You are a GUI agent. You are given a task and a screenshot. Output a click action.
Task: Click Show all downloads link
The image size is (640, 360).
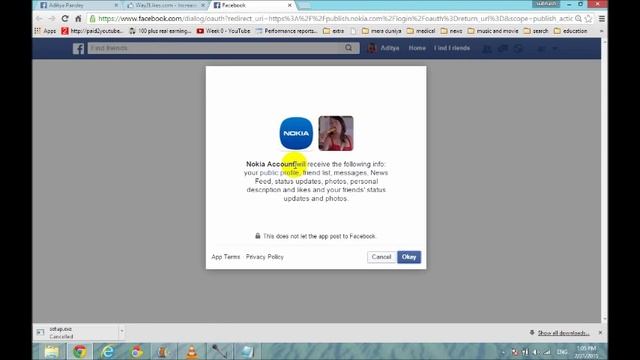(563, 333)
